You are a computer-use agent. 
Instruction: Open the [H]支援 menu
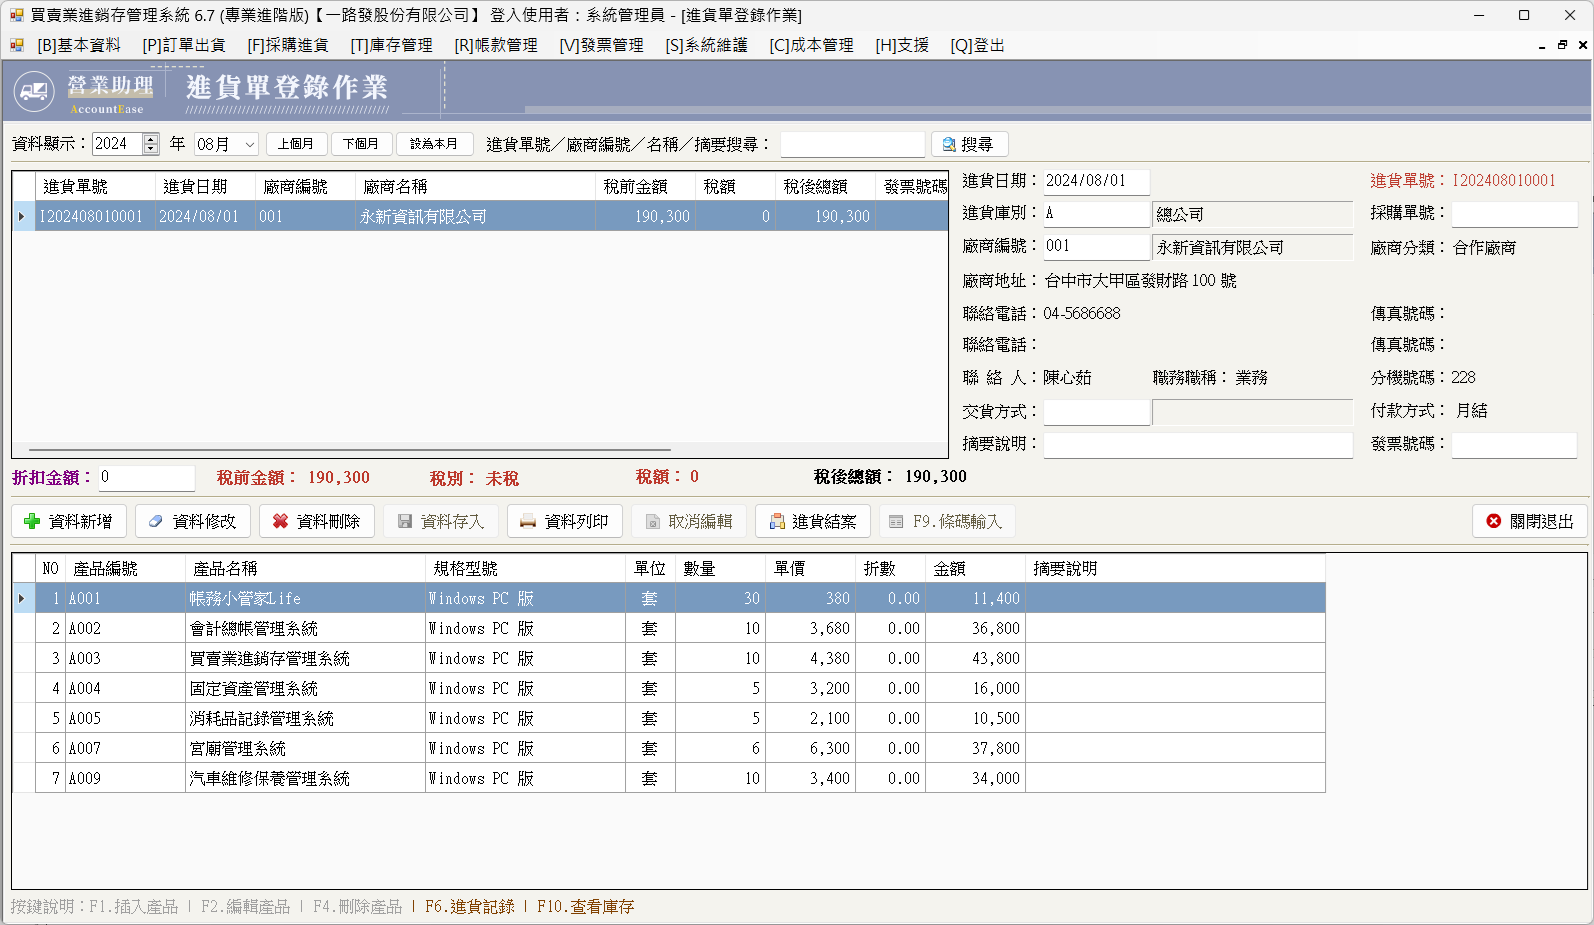click(902, 45)
